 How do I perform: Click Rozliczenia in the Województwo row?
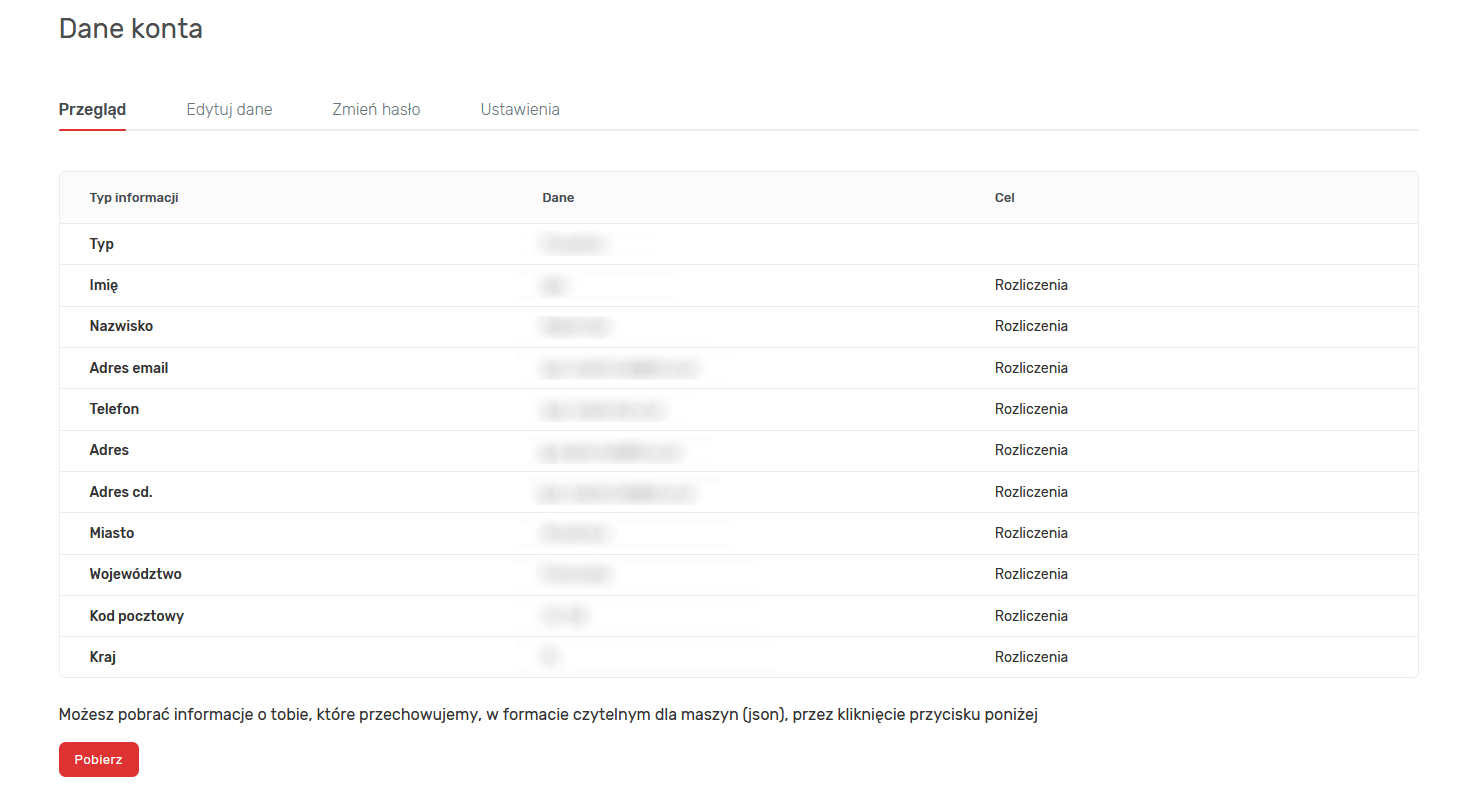1031,574
